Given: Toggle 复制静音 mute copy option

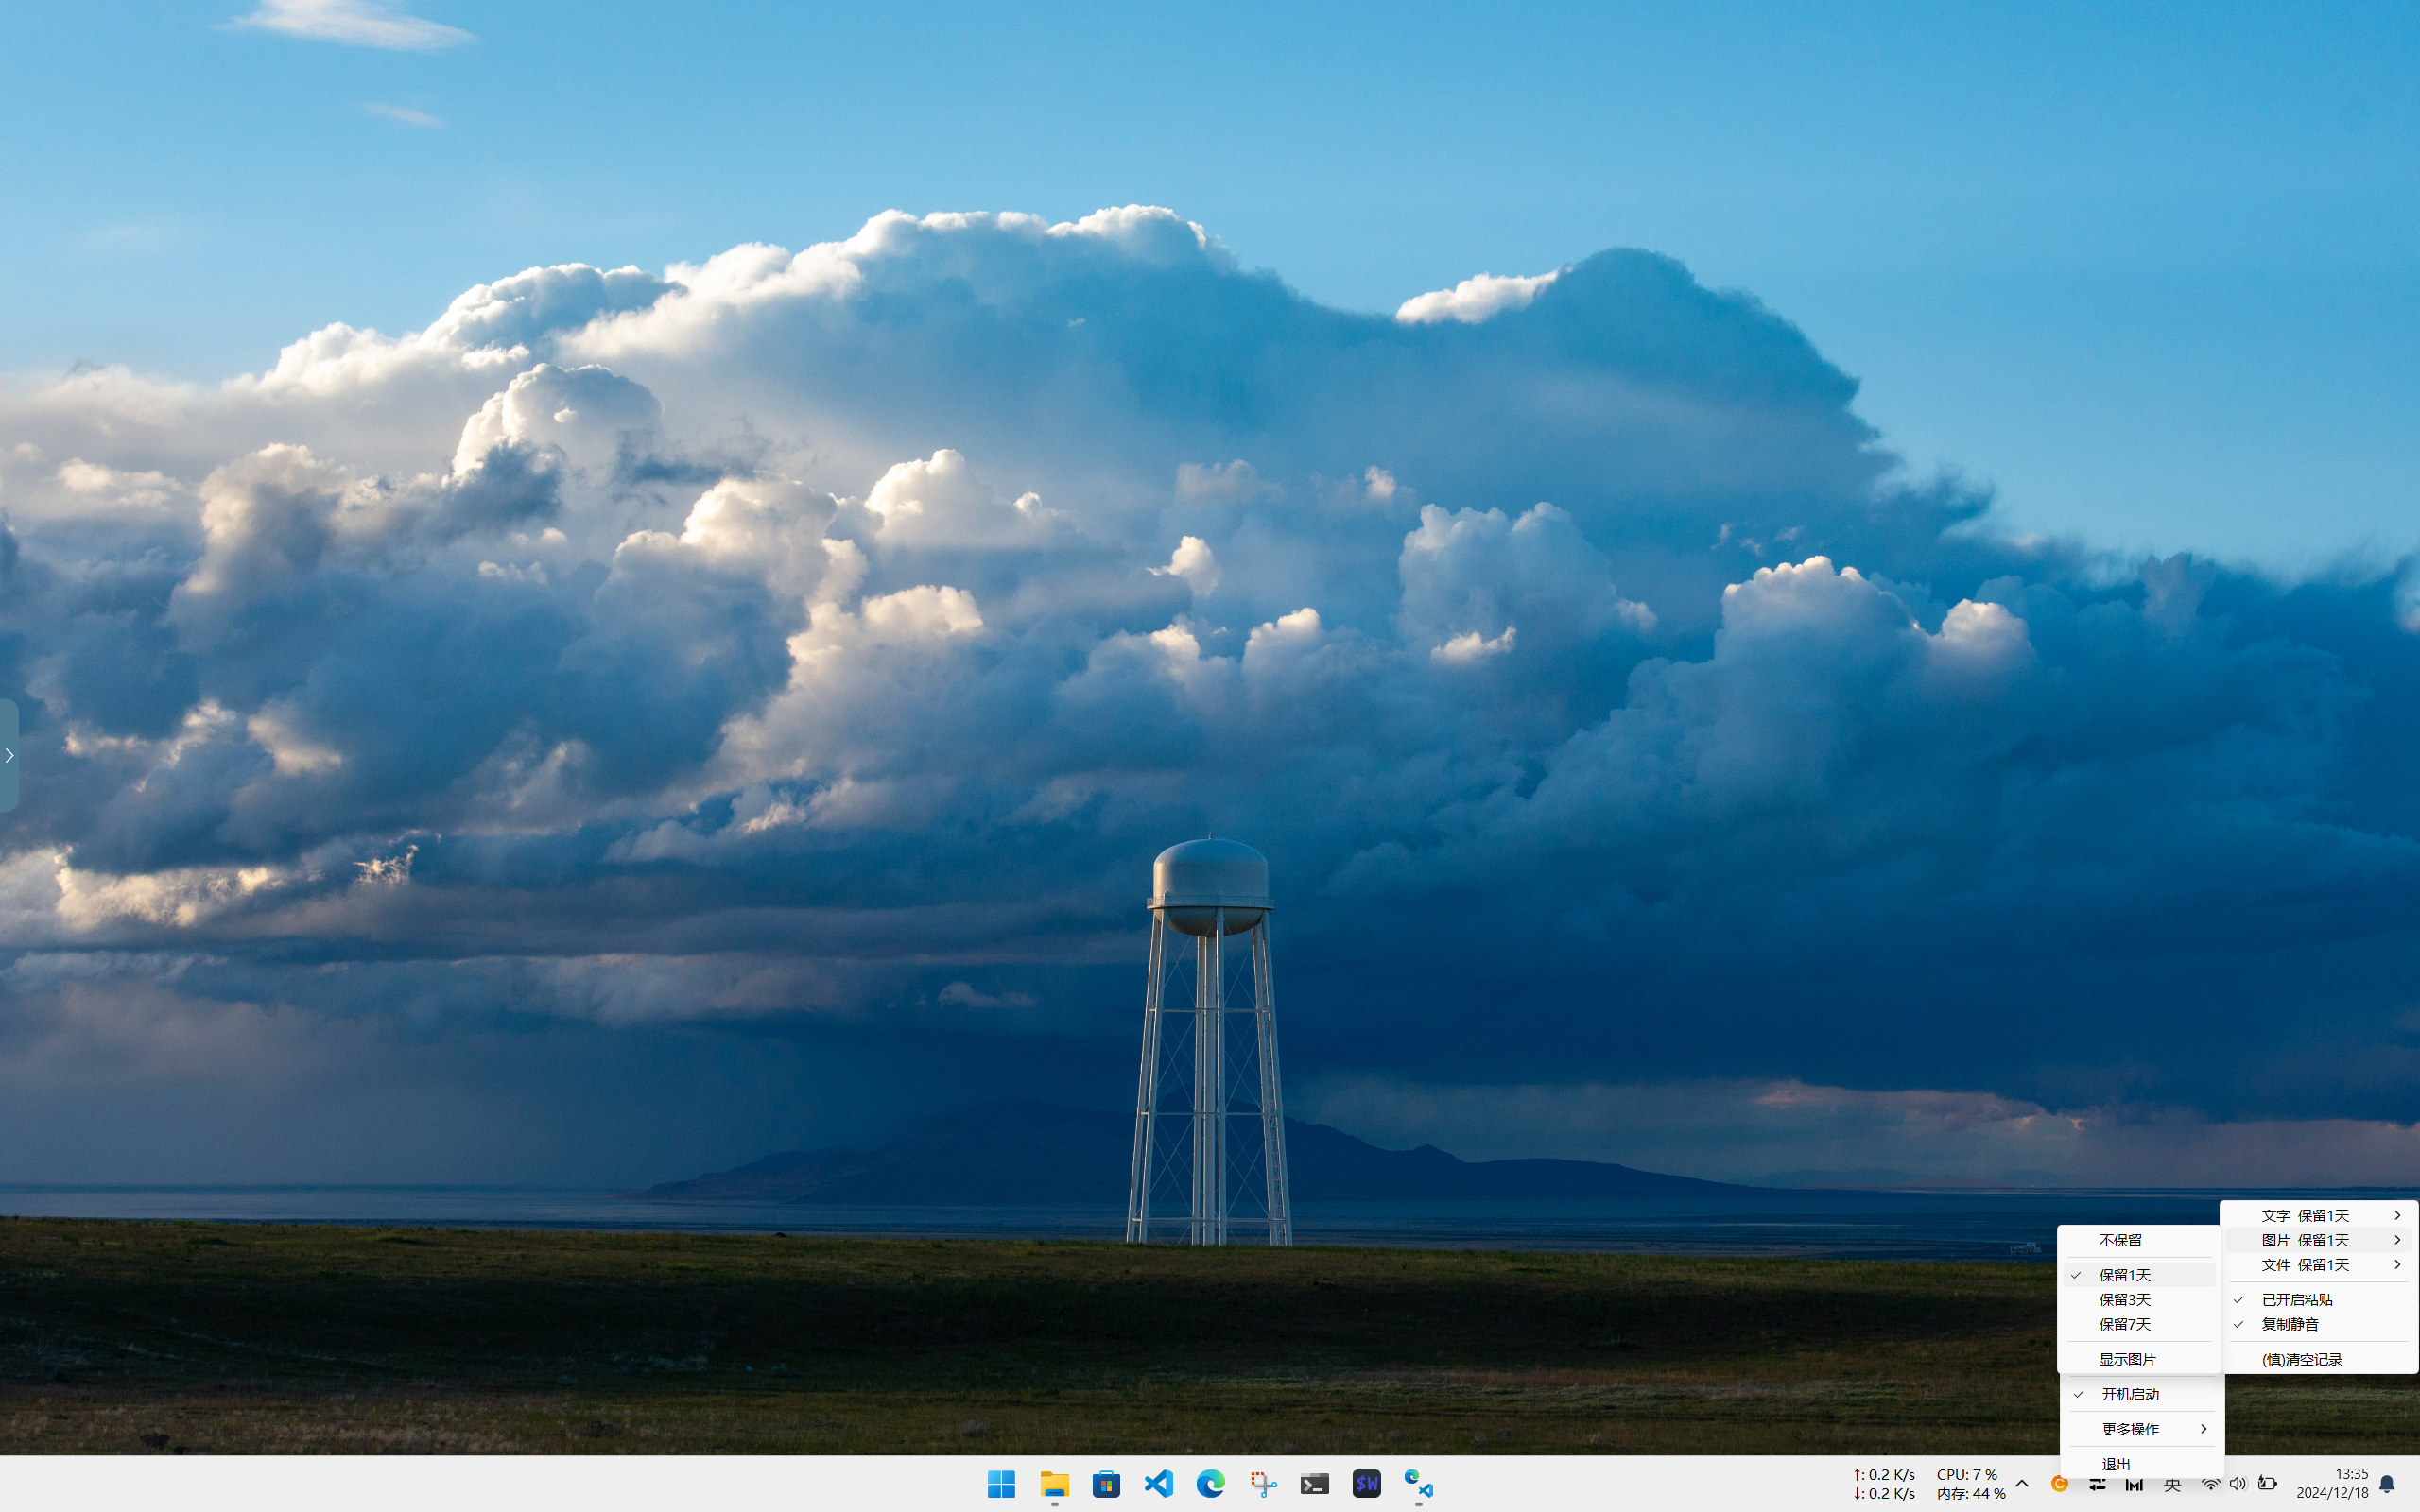Looking at the screenshot, I should click(2290, 1324).
